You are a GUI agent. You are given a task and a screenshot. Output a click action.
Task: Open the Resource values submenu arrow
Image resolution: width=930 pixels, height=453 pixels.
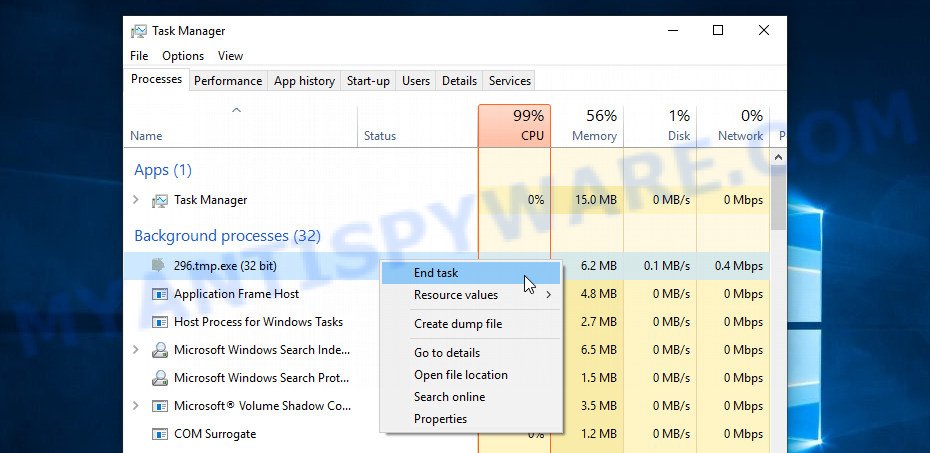pos(549,295)
